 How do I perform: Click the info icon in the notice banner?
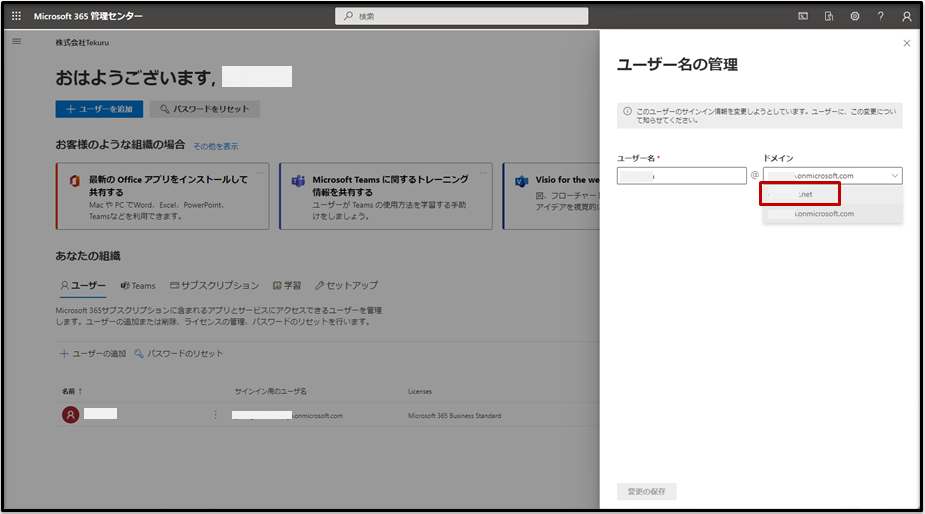[627, 112]
